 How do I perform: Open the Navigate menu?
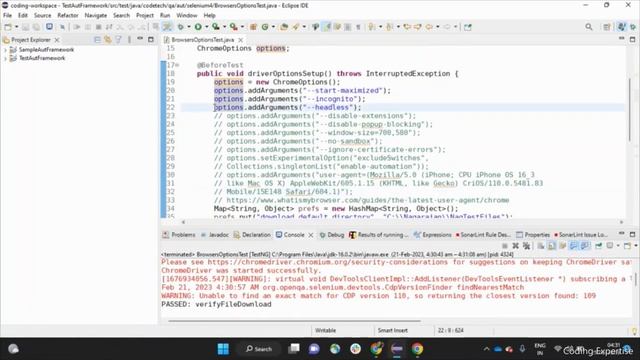(96, 16)
